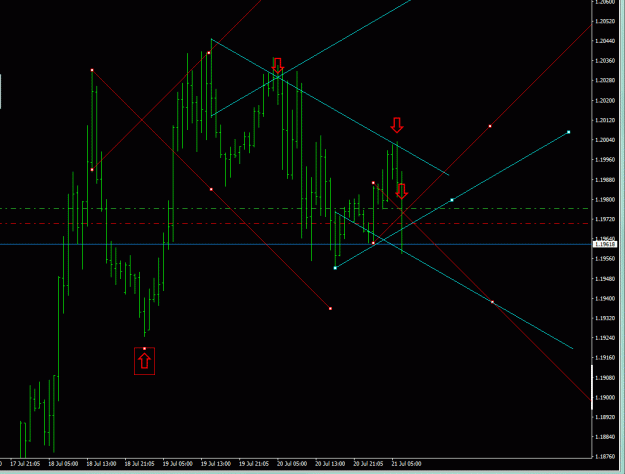Screen dimensions: 625x474
Task: Click the rightmost cyan trendline endpoint near 1.20040
Action: coord(568,132)
